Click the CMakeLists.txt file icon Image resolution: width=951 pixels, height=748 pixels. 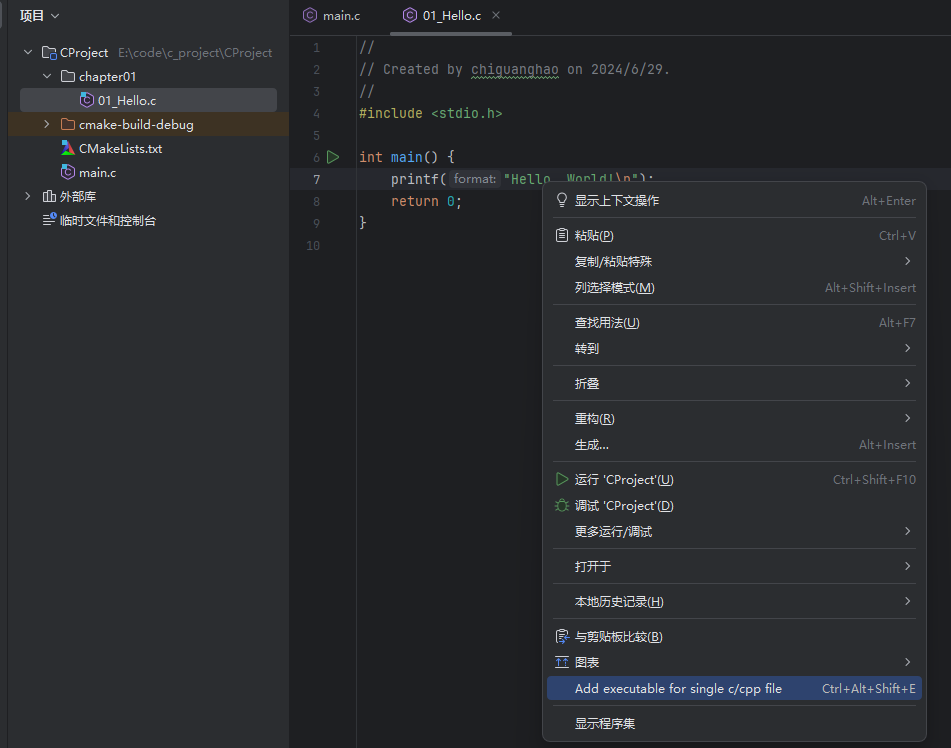point(68,149)
